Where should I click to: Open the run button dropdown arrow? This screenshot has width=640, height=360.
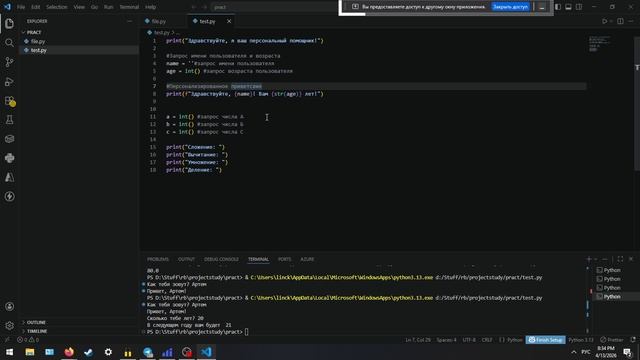[611, 21]
